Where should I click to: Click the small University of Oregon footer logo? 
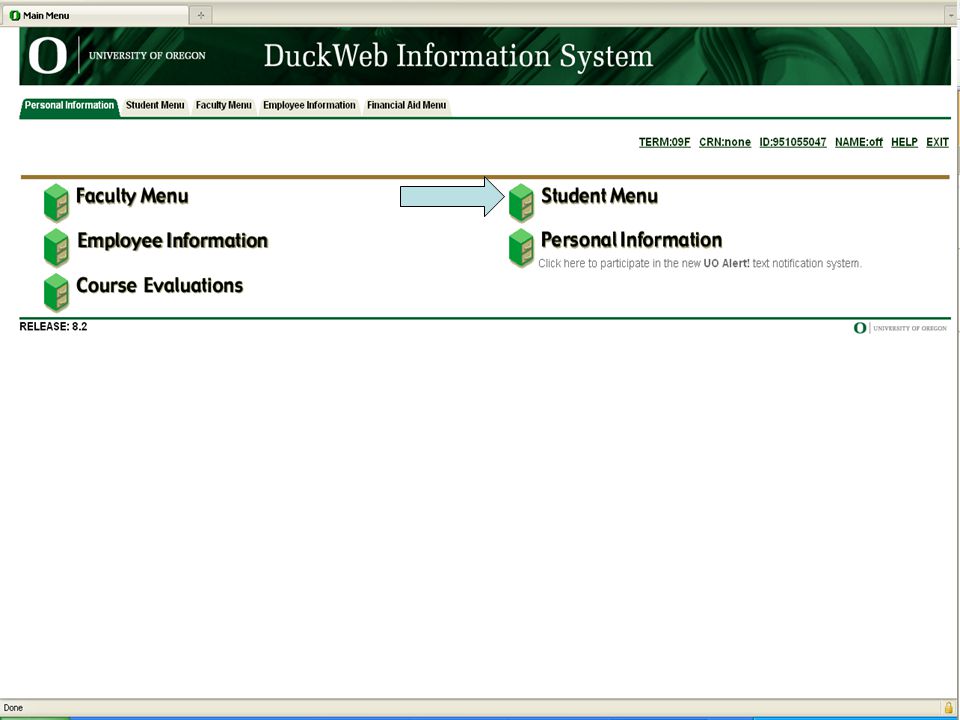point(900,328)
